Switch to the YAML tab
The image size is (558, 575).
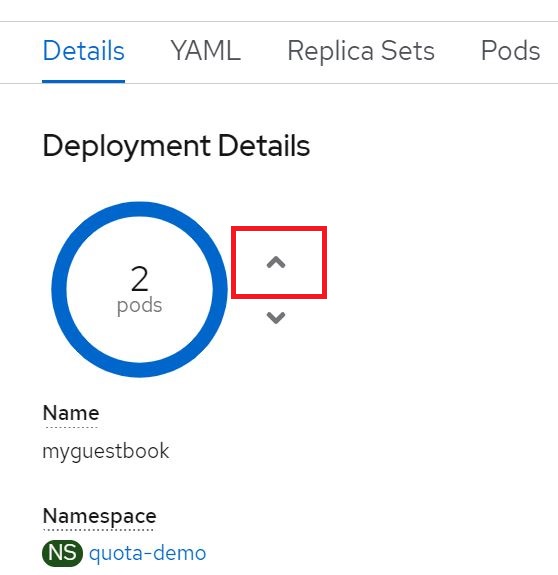[206, 51]
